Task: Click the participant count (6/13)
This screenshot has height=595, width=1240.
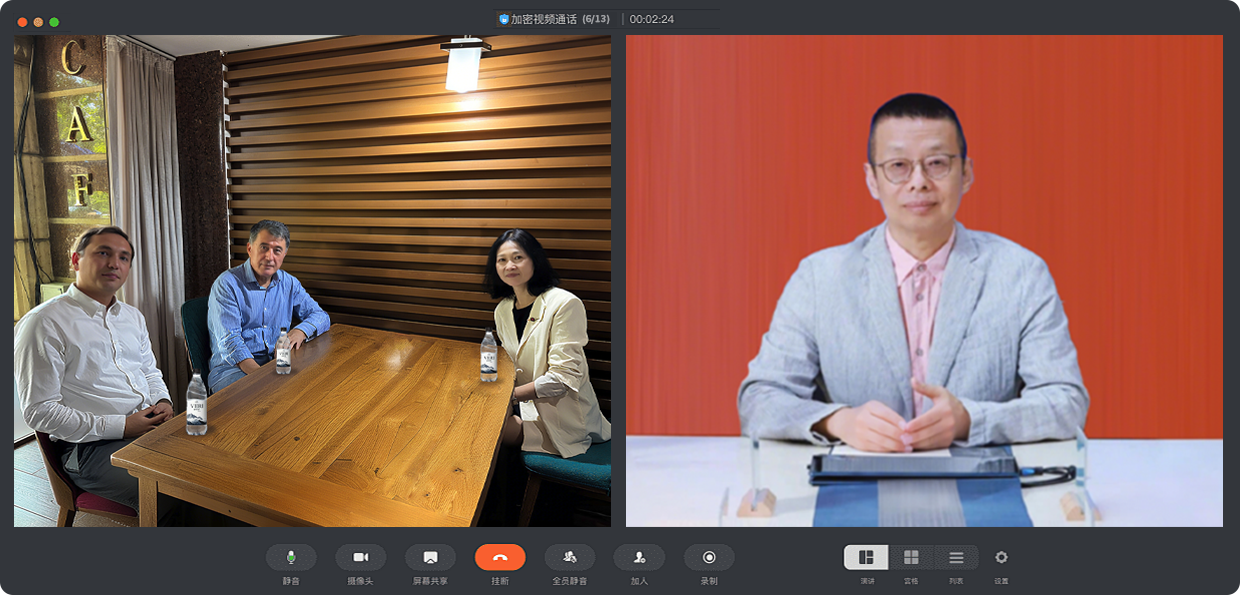Action: tap(596, 19)
